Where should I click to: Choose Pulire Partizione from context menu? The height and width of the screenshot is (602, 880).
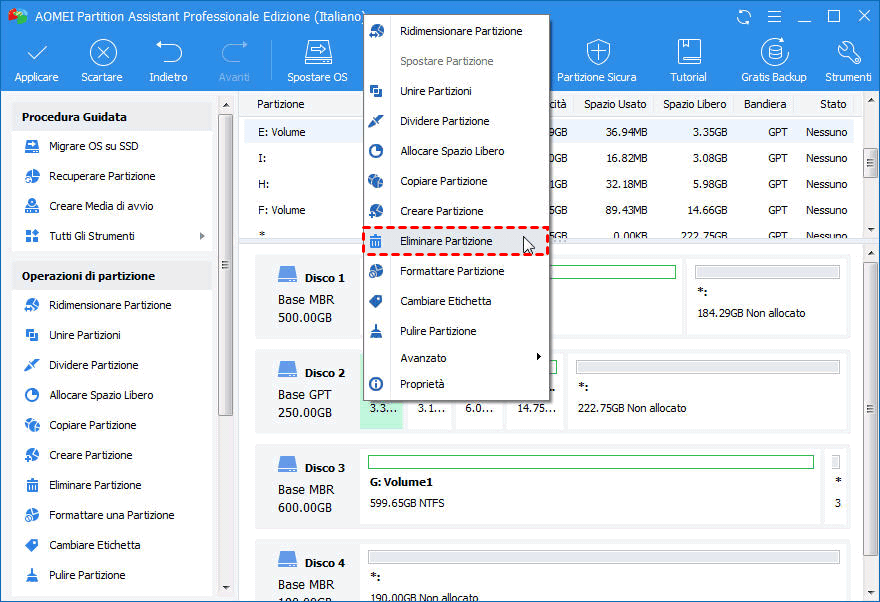tap(456, 331)
